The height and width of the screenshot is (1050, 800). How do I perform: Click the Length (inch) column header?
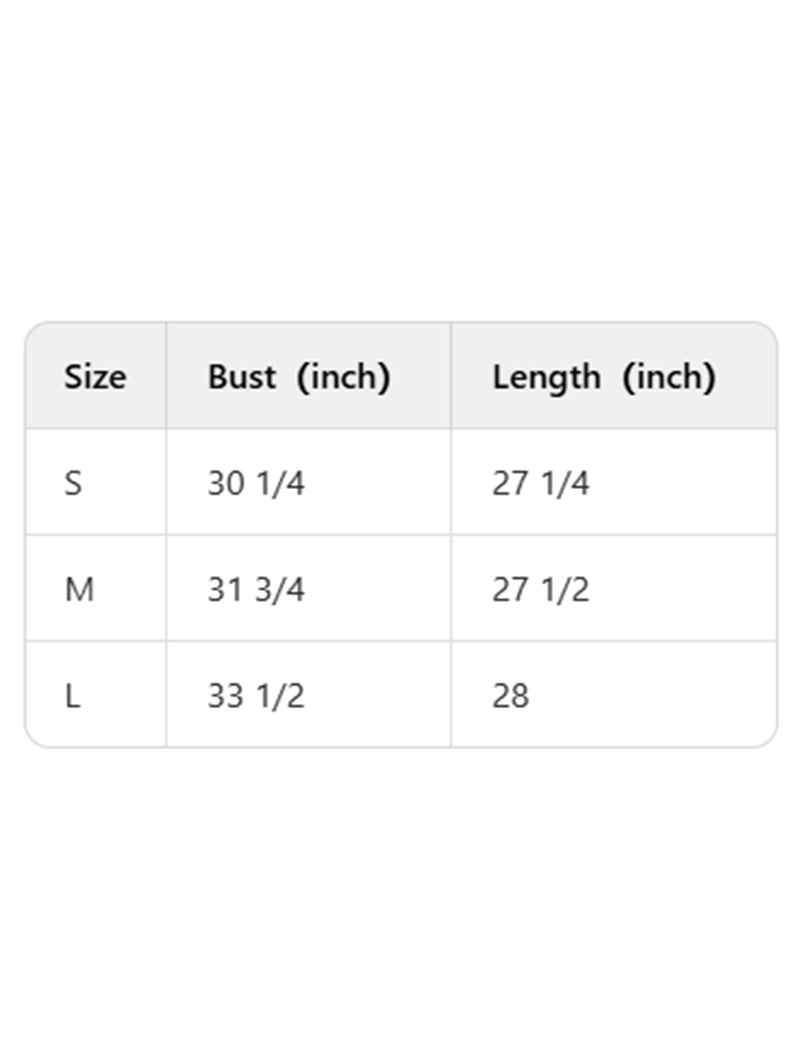point(603,377)
